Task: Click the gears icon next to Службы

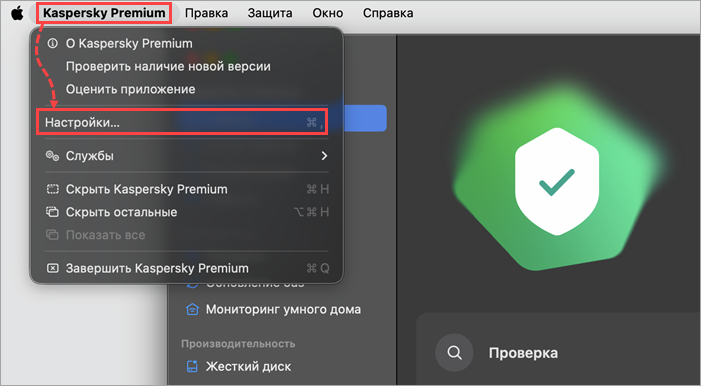Action: [53, 156]
